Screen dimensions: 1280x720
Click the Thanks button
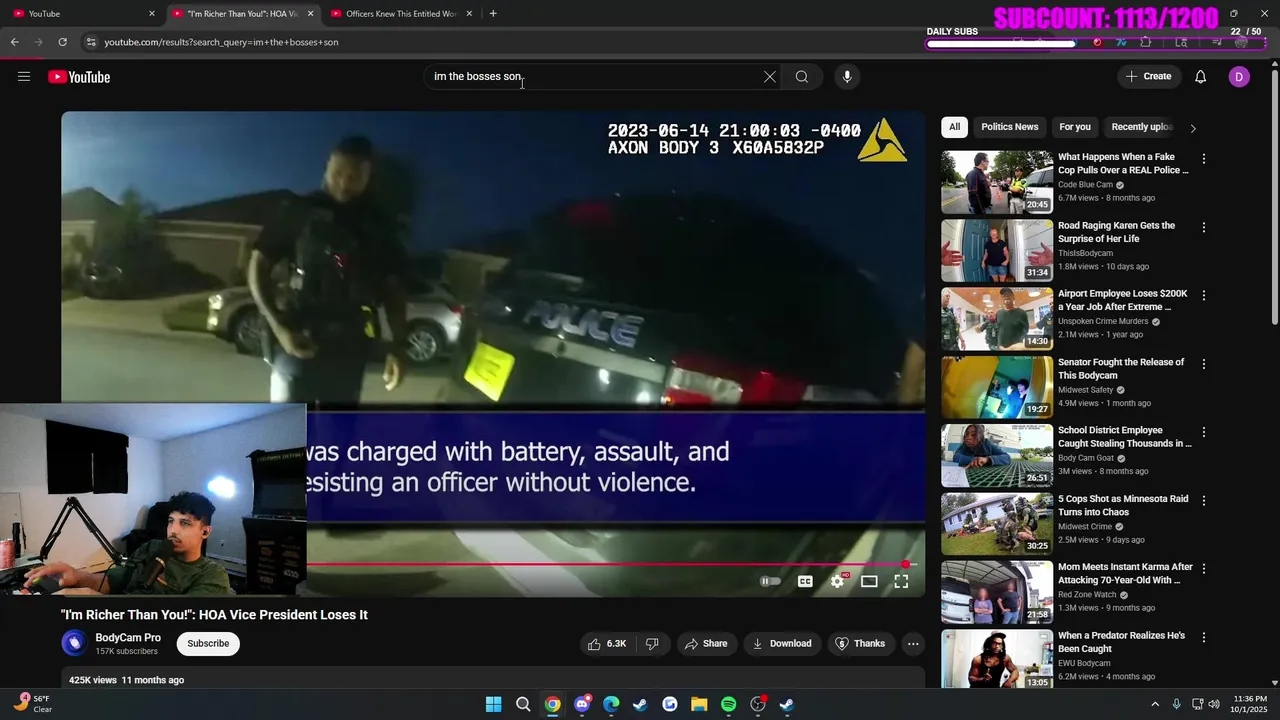point(860,644)
